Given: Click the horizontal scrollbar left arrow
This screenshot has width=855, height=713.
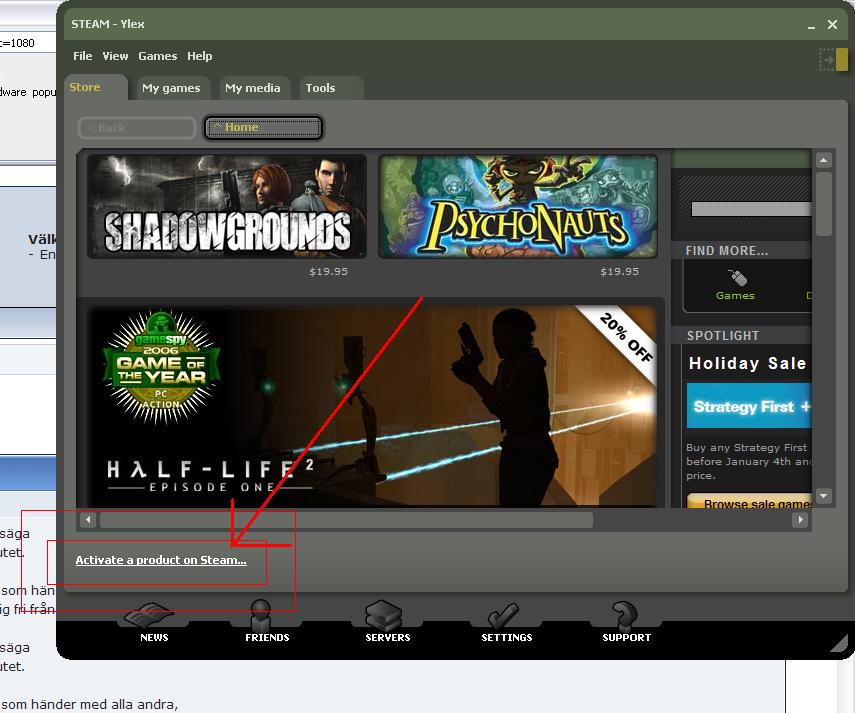Looking at the screenshot, I should click(88, 519).
